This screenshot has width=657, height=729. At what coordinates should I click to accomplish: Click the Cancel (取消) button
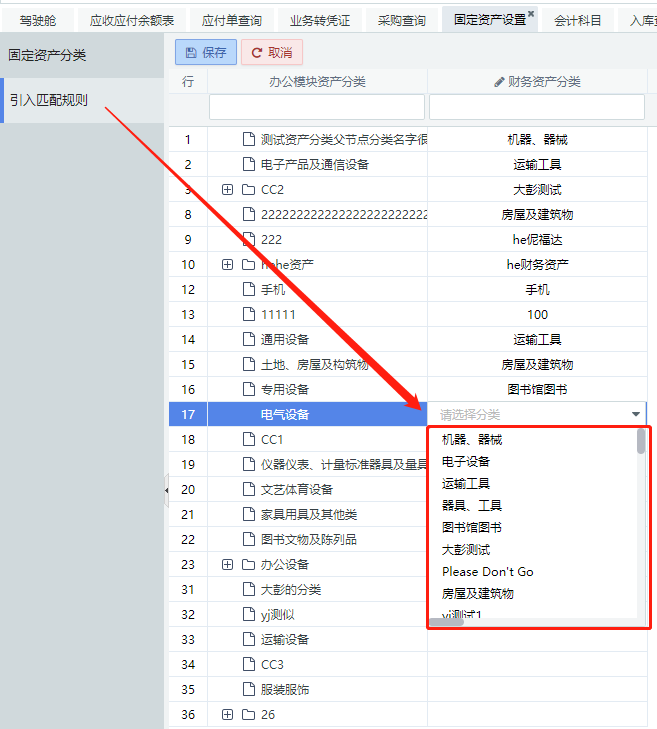[271, 53]
